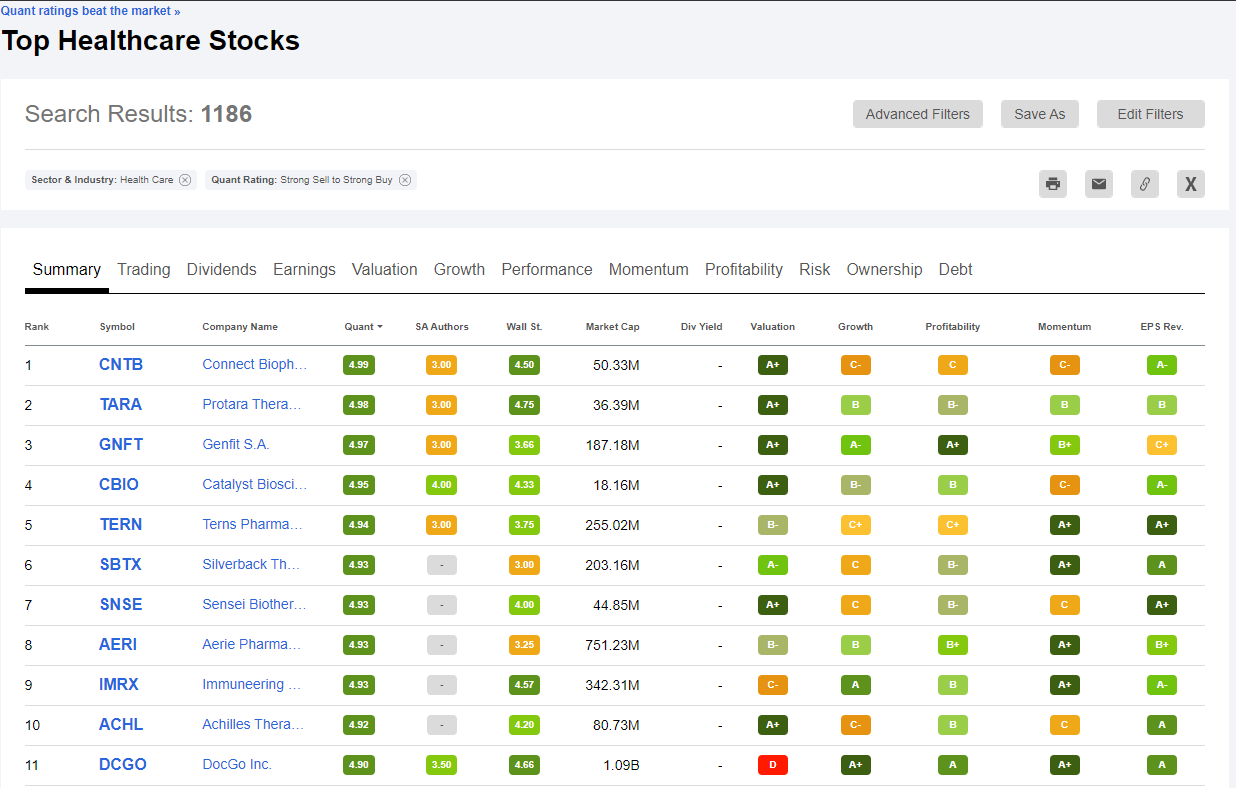Open the CBIO symbol link
Screen dimensions: 1236x788
coord(119,484)
